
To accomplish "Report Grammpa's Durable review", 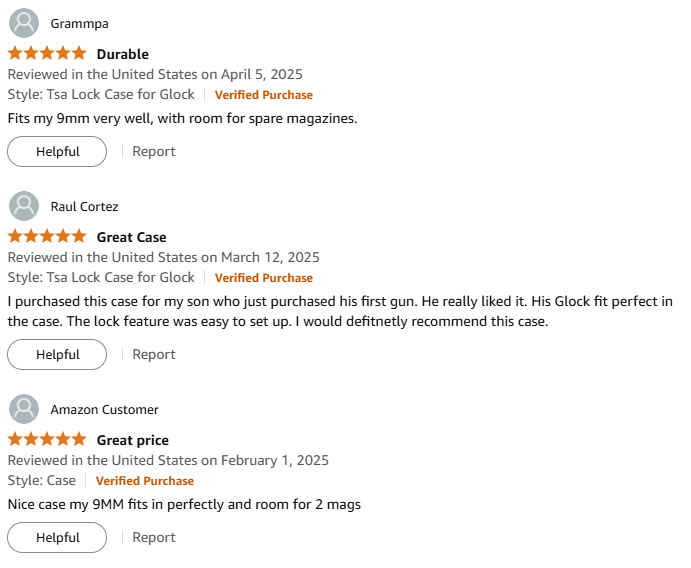I will [x=154, y=152].
